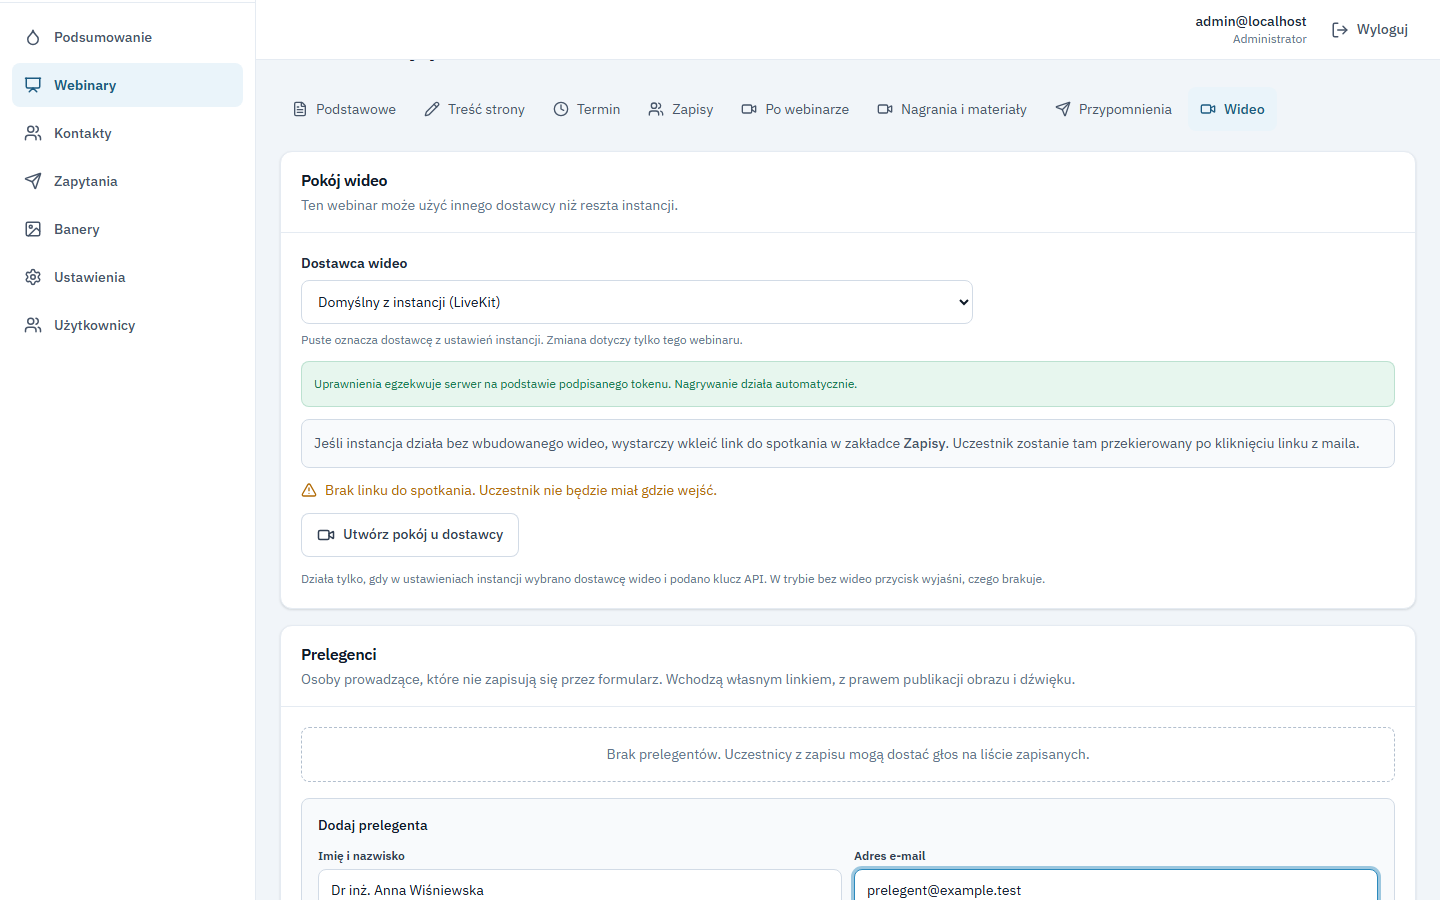Click the Wyloguj link
The height and width of the screenshot is (900, 1440).
(1370, 30)
